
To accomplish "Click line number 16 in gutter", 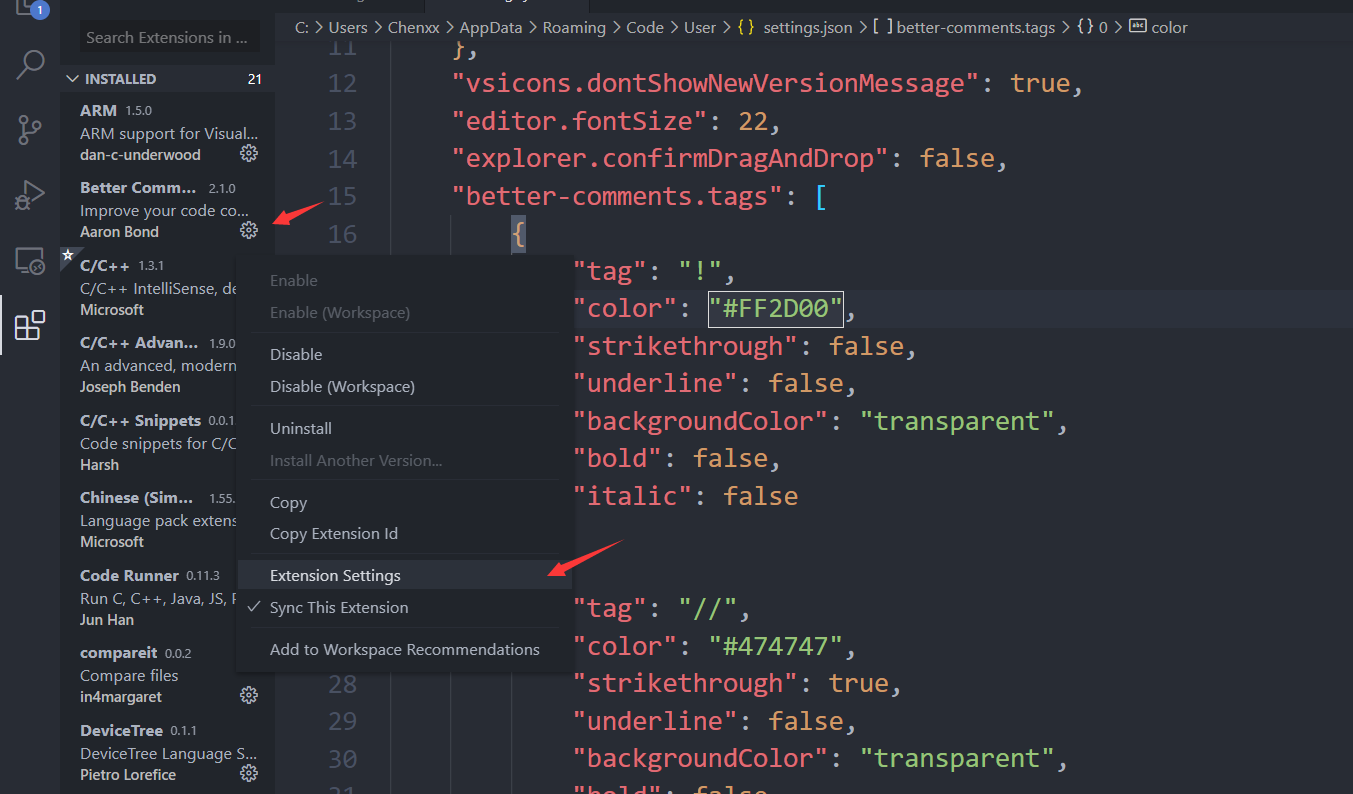I will click(342, 234).
